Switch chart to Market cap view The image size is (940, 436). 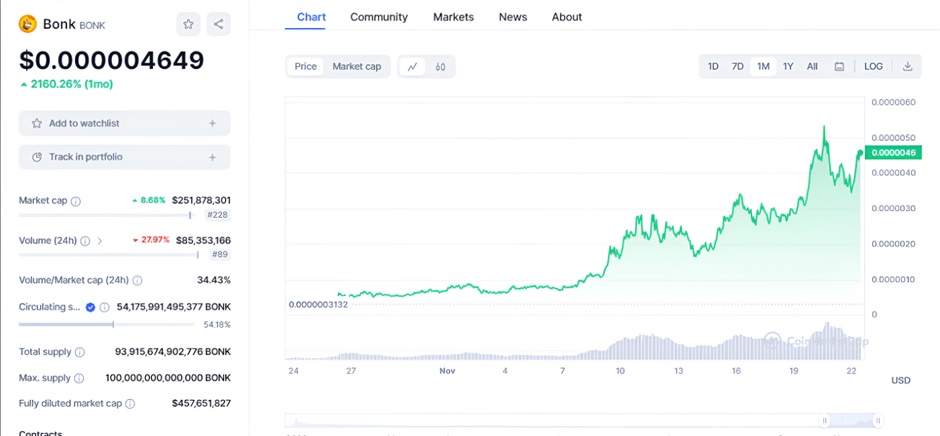pyautogui.click(x=356, y=67)
